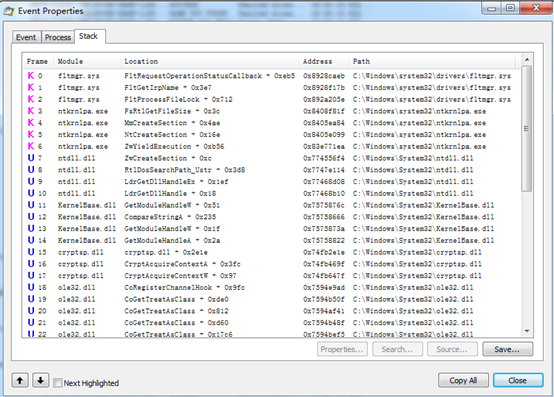This screenshot has height=397, width=554.
Task: Select ZwCreateSection + 0xc location
Action: (168, 158)
